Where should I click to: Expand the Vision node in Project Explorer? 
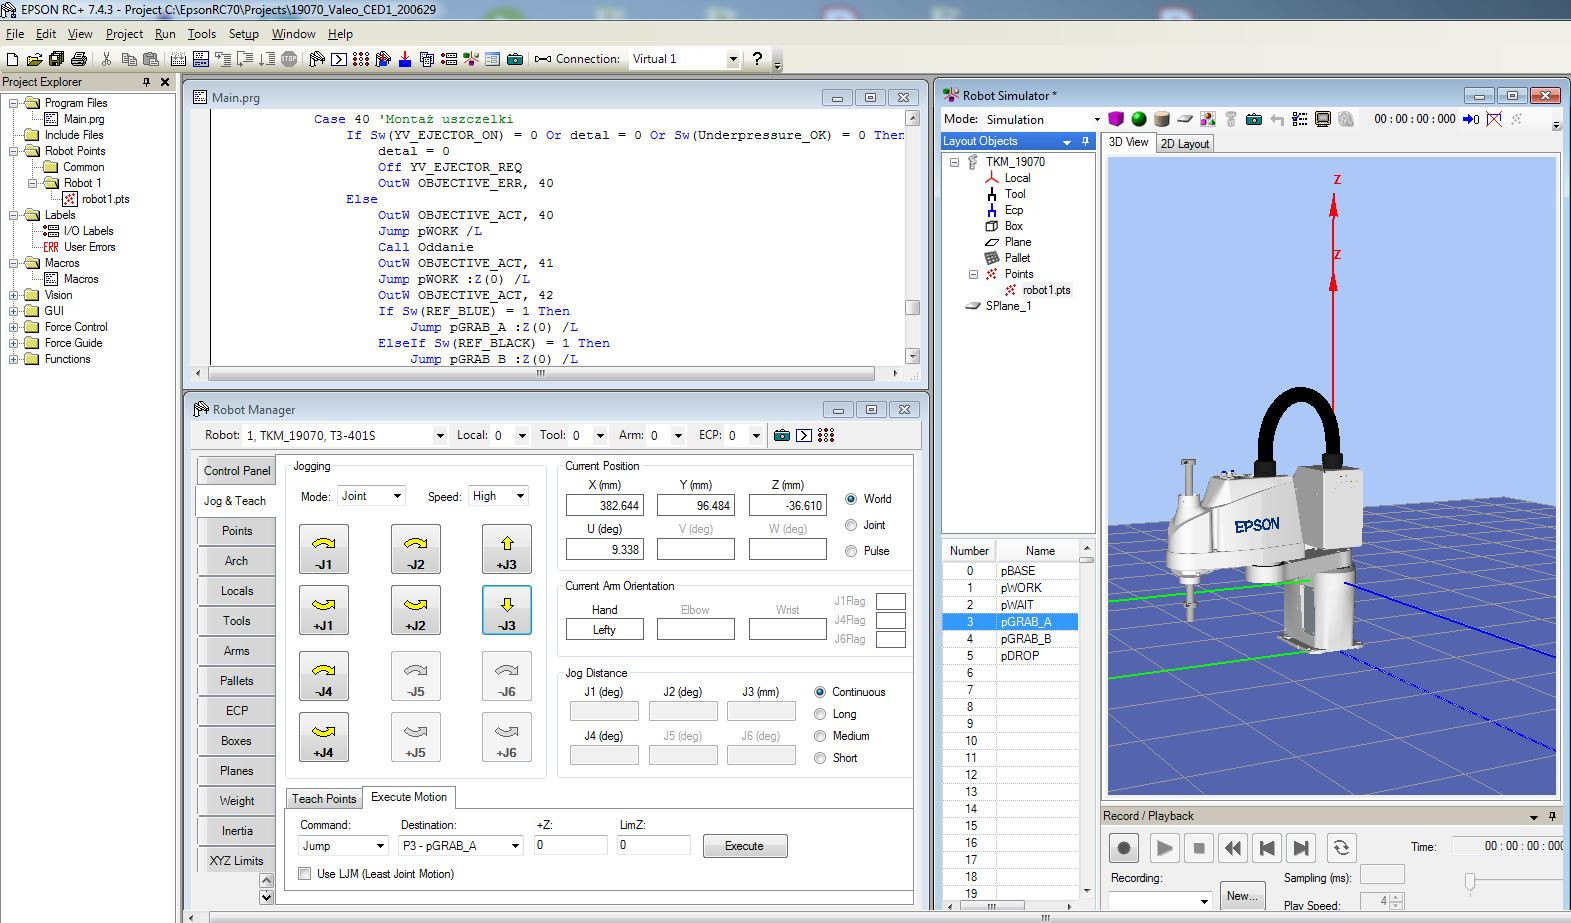(x=14, y=295)
